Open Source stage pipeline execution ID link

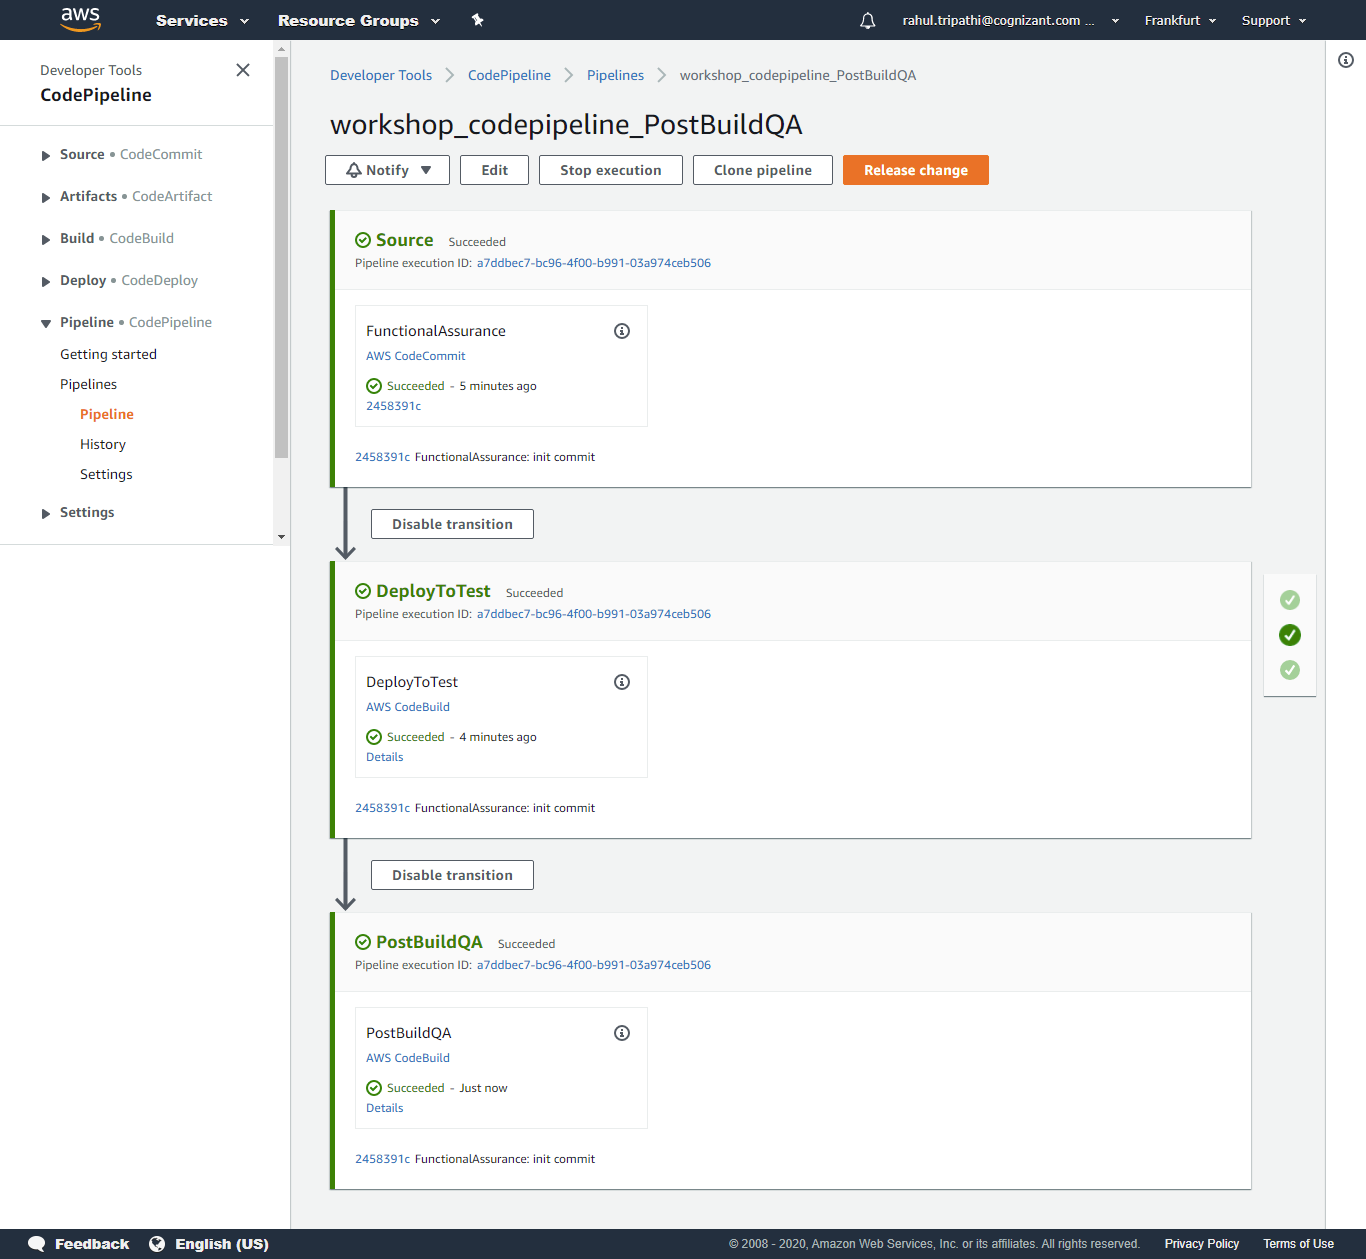click(594, 263)
